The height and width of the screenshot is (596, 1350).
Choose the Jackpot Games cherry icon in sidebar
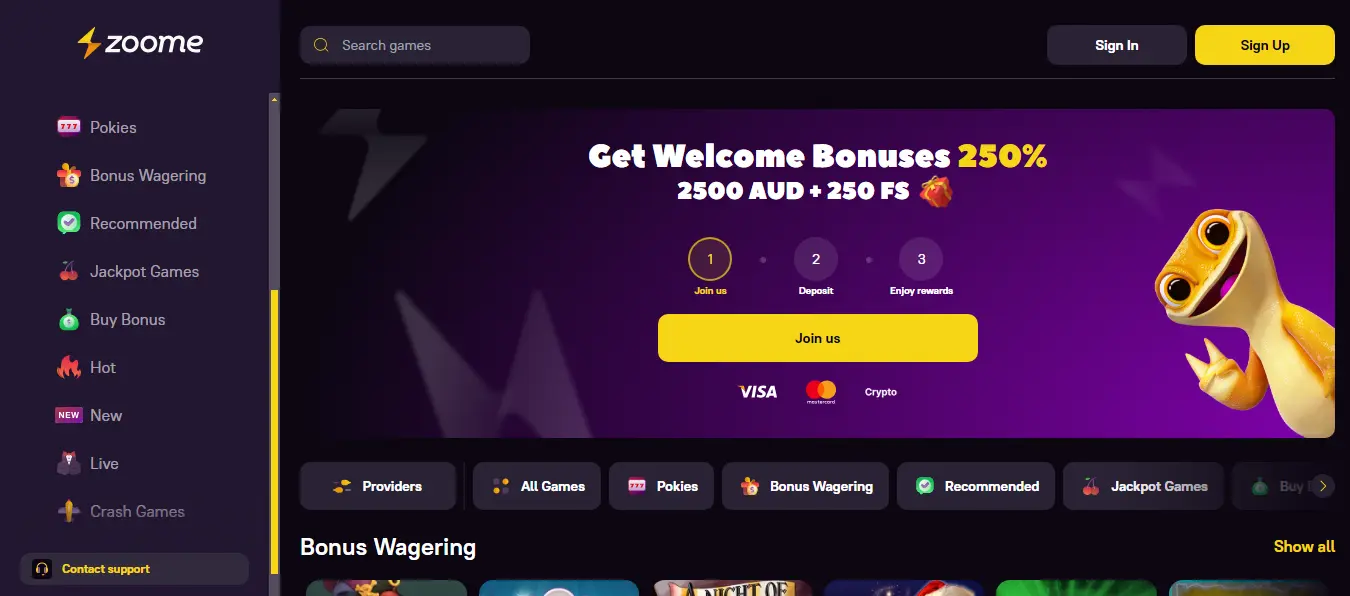(68, 271)
